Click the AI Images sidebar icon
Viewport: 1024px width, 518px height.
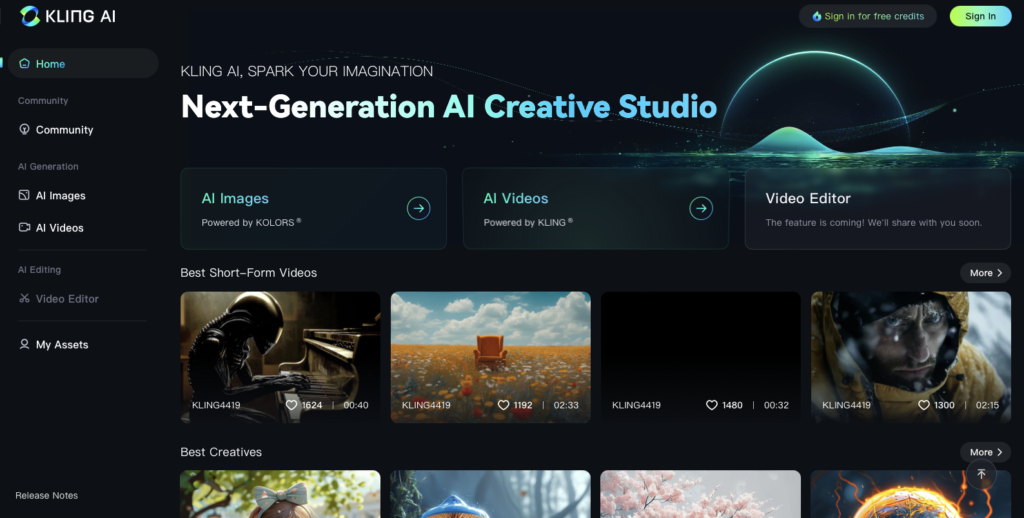coord(24,195)
